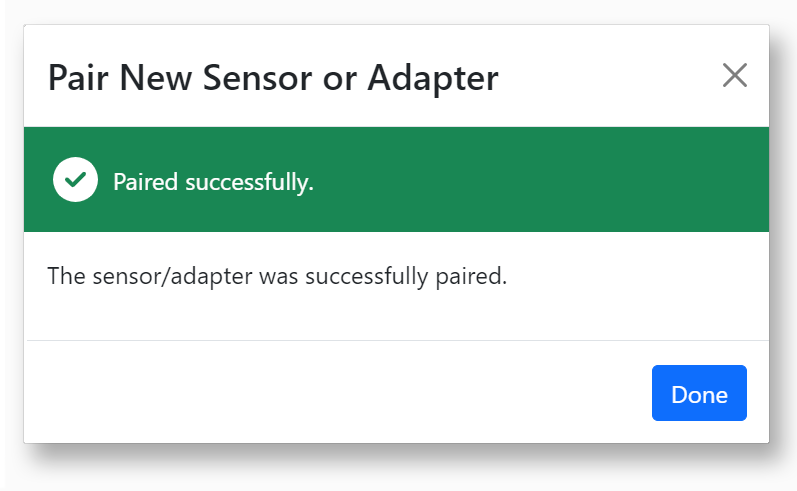The width and height of the screenshot is (797, 491).
Task: Click the "Paired successfully." banner text
Action: (213, 182)
